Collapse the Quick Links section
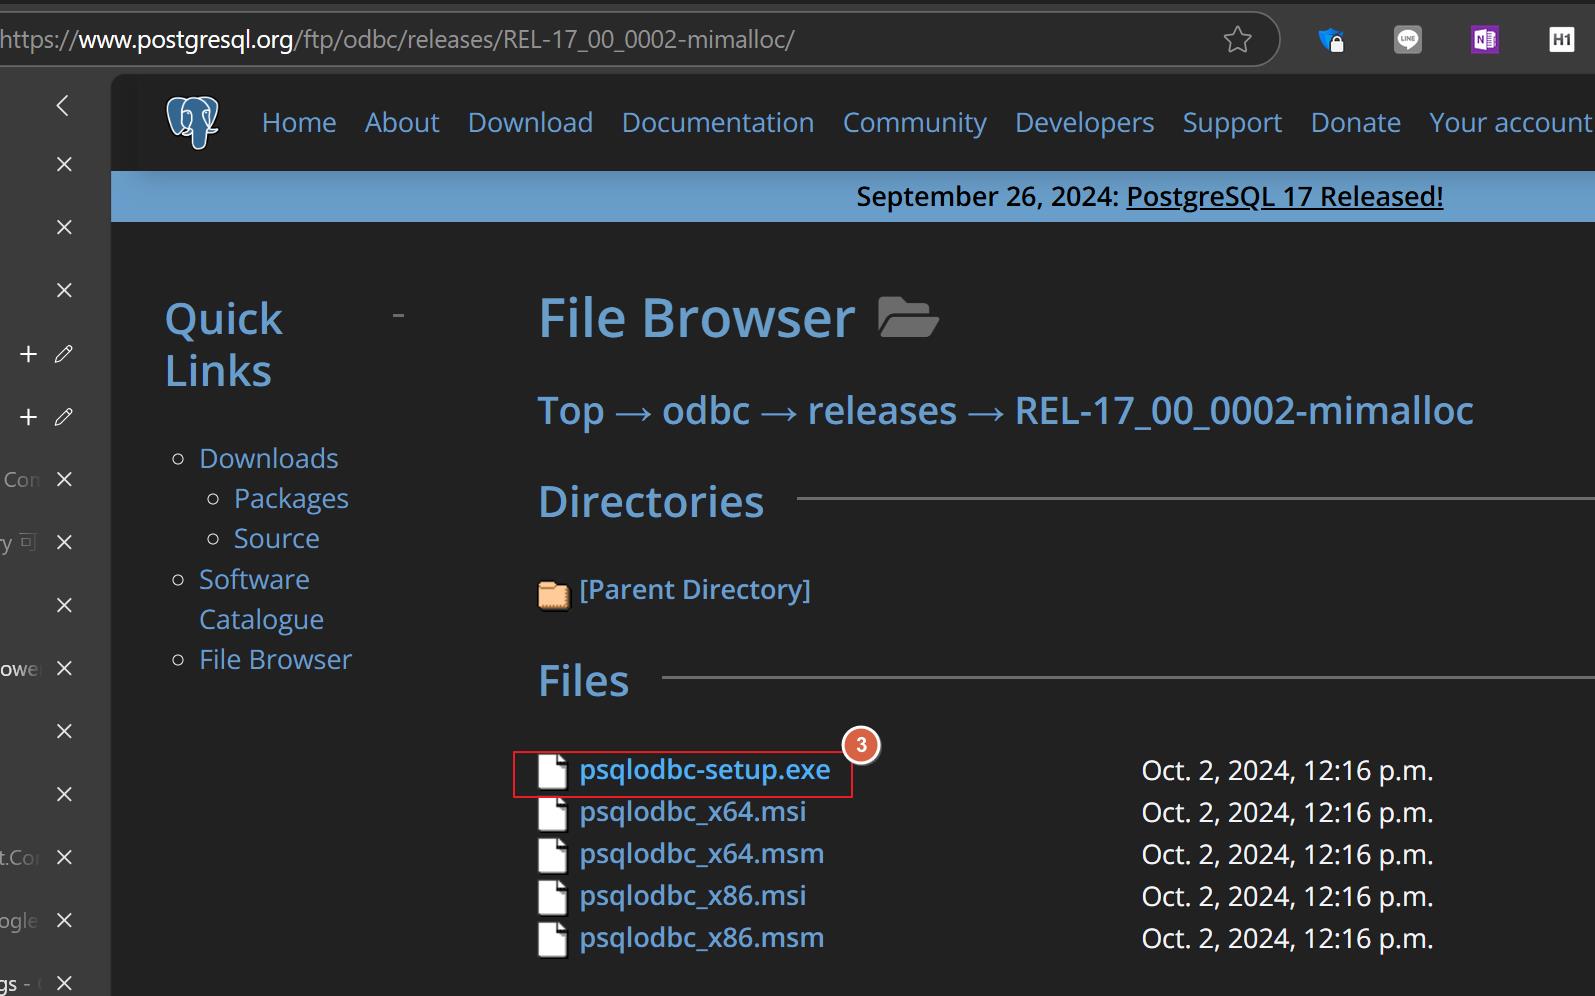This screenshot has width=1595, height=996. pos(398,316)
